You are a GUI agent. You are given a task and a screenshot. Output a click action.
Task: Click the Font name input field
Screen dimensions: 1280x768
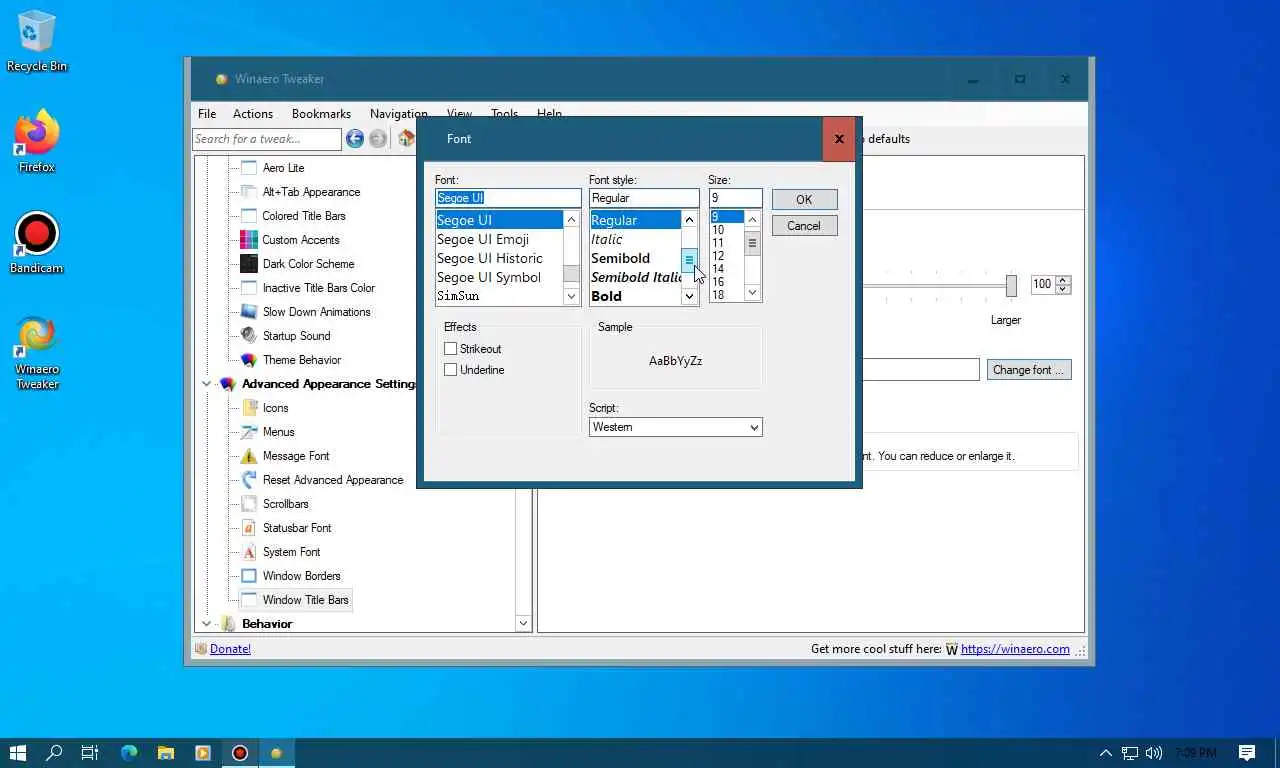coord(508,198)
